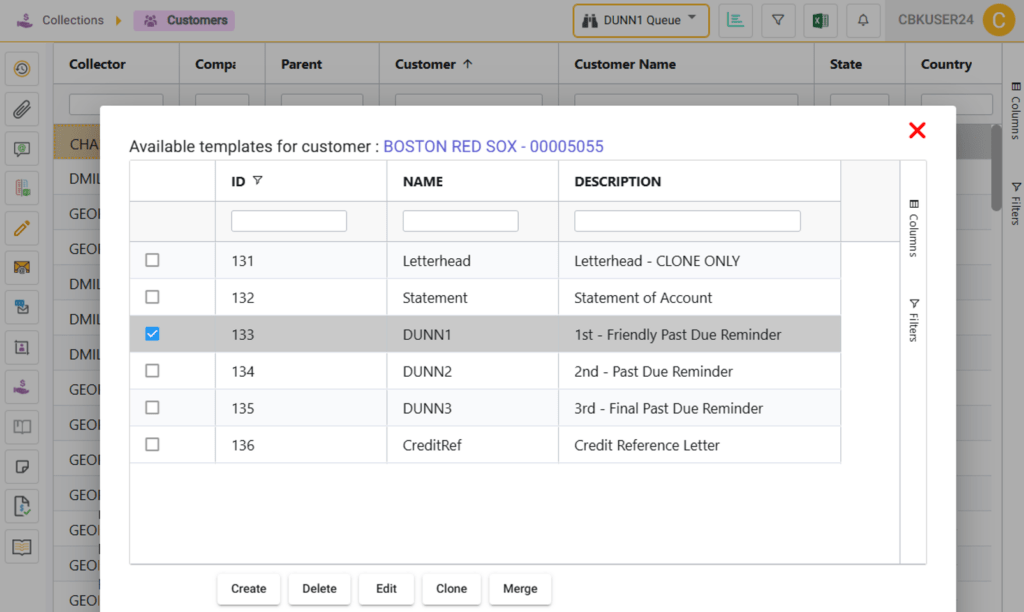Click the Customers breadcrumb tab
1024x612 pixels.
tap(185, 20)
